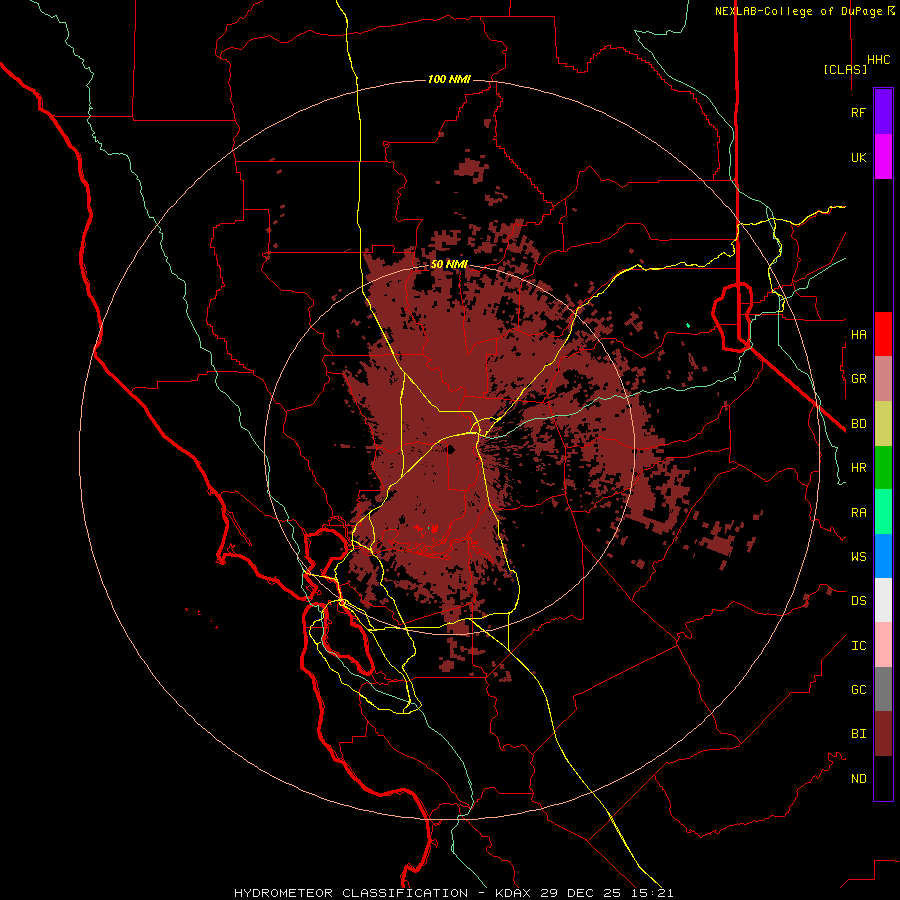
Task: Click the HR green legend swatch
Action: click(883, 467)
